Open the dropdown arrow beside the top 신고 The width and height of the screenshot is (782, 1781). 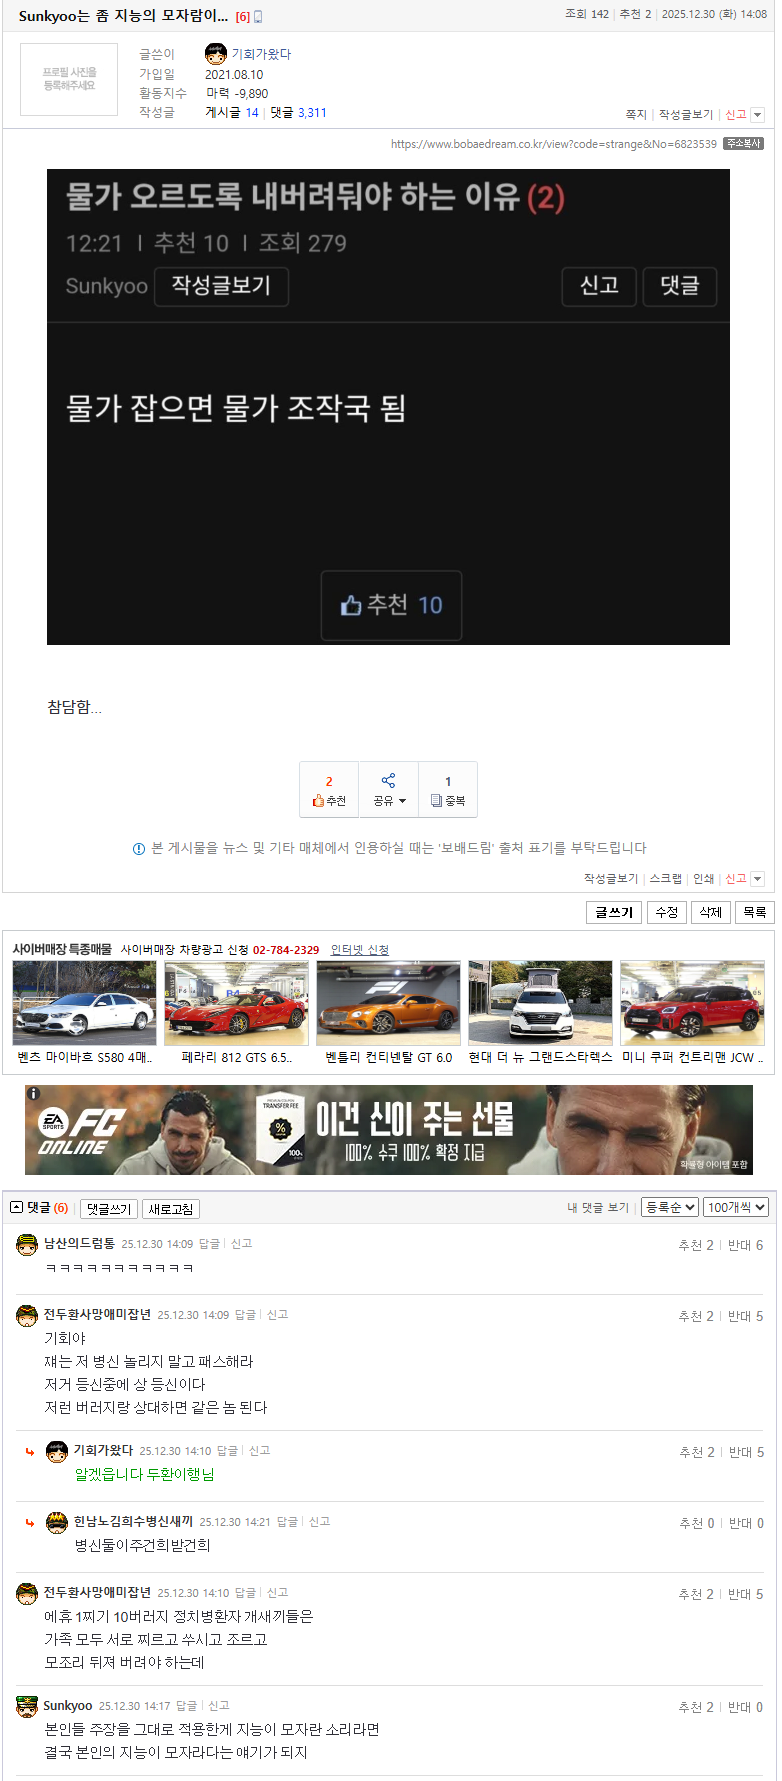758,115
